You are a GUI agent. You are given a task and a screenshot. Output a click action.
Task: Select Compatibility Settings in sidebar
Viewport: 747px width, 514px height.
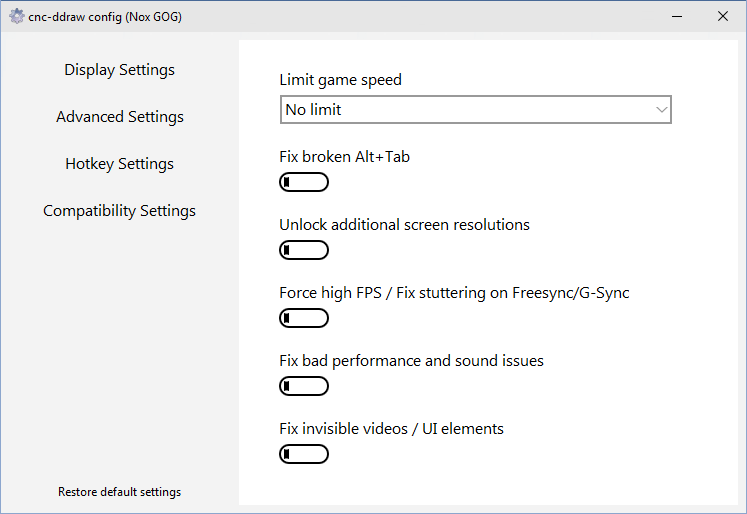(x=120, y=211)
